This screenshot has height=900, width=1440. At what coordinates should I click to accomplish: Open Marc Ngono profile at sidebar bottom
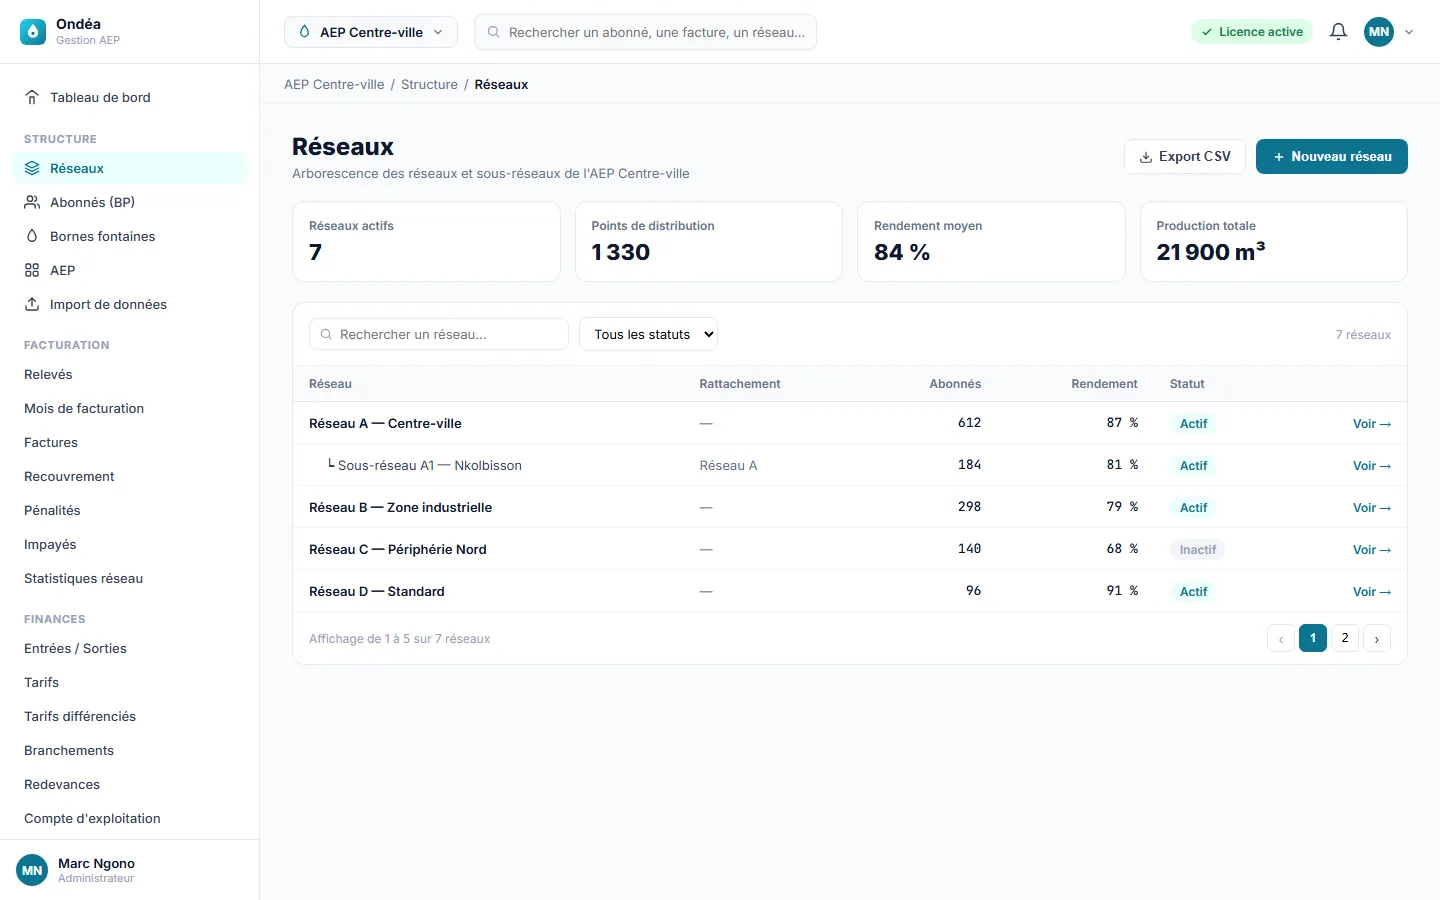click(129, 870)
